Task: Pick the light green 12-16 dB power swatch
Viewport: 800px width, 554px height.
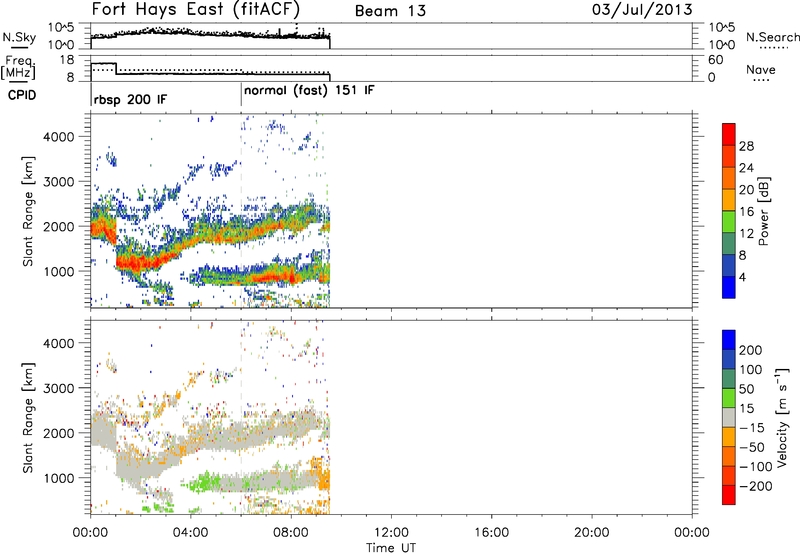Action: (x=729, y=221)
